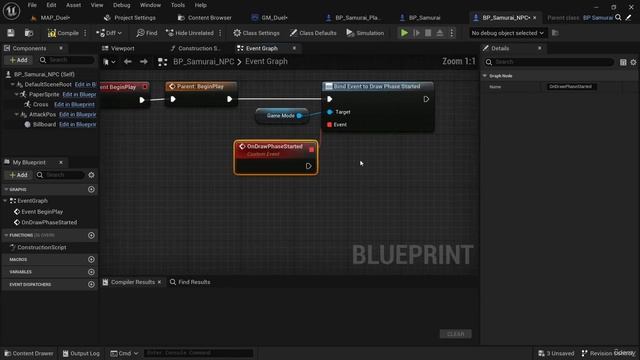Switch to the Project Settings tab
This screenshot has width=640, height=360.
click(x=130, y=18)
